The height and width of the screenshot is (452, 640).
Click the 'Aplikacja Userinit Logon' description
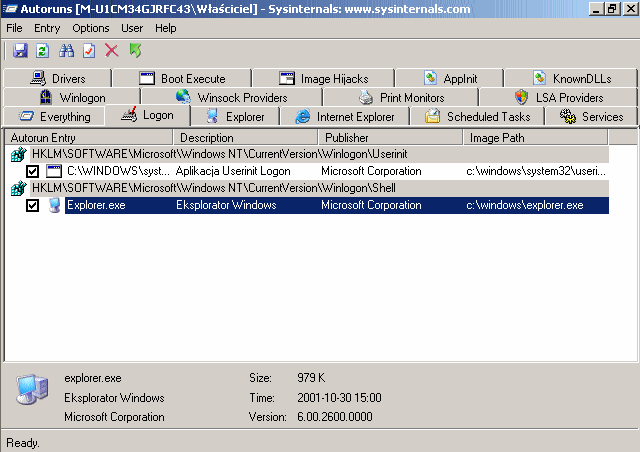[233, 171]
